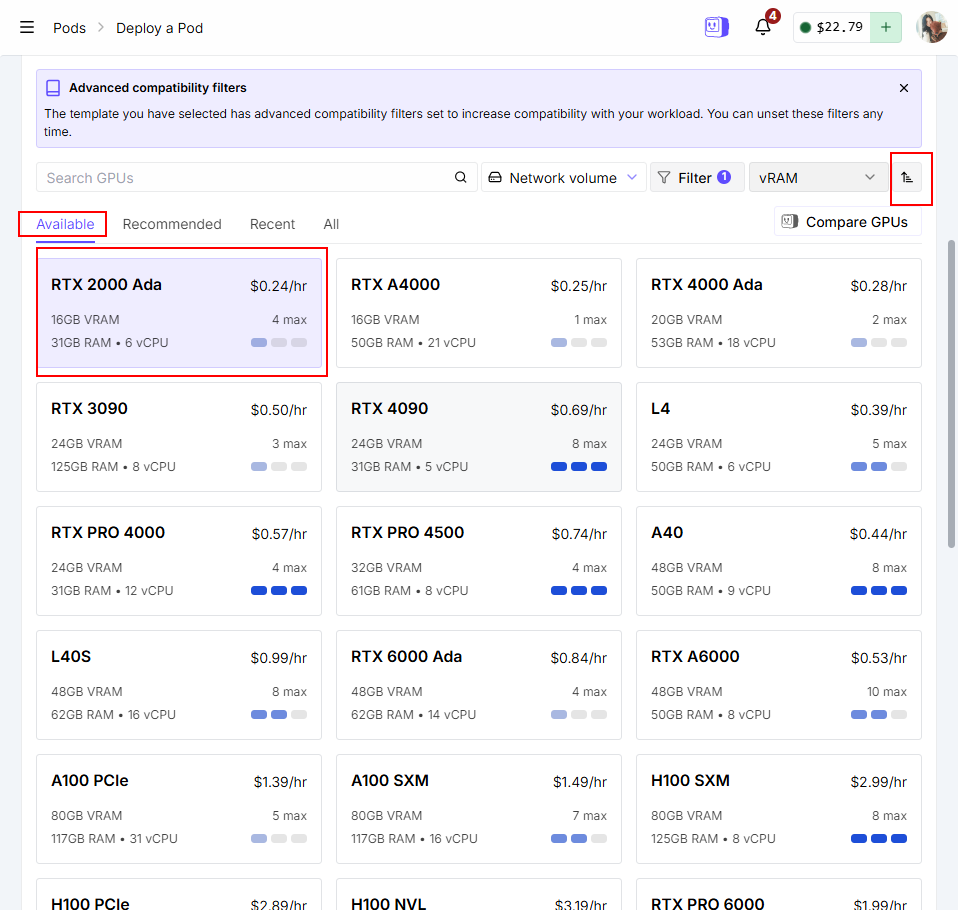Click the book icon in the compatibility banner
The height and width of the screenshot is (910, 958).
coord(53,88)
